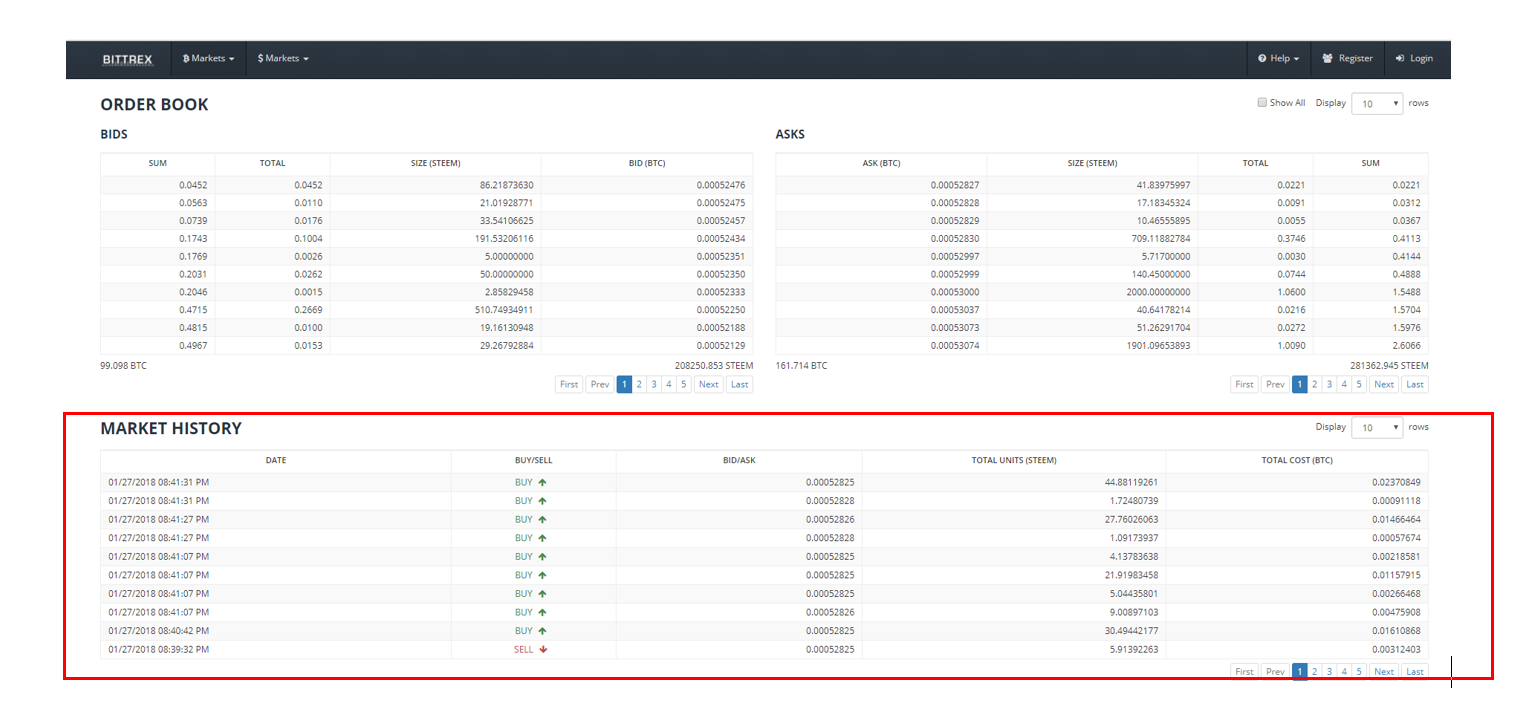Screen dimensions: 1529x706
Task: Select page 3 of bids
Action: tap(654, 384)
